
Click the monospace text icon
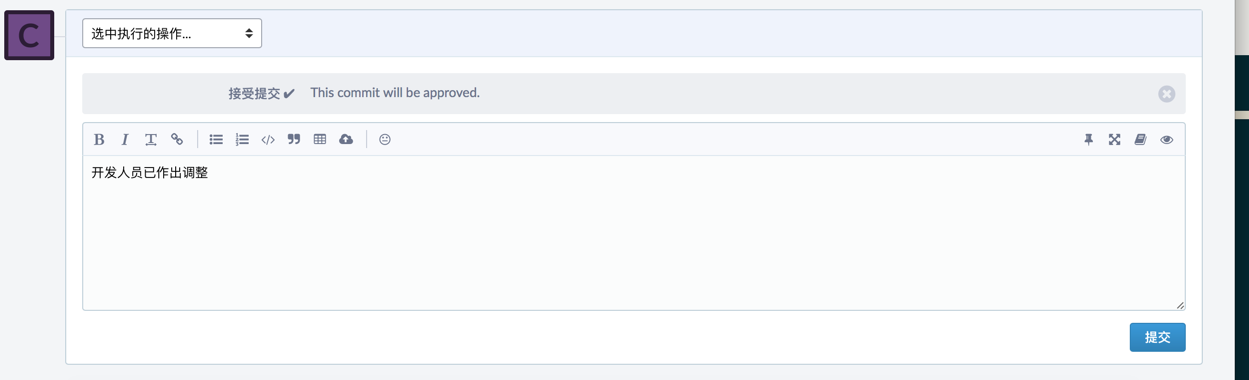pyautogui.click(x=151, y=140)
